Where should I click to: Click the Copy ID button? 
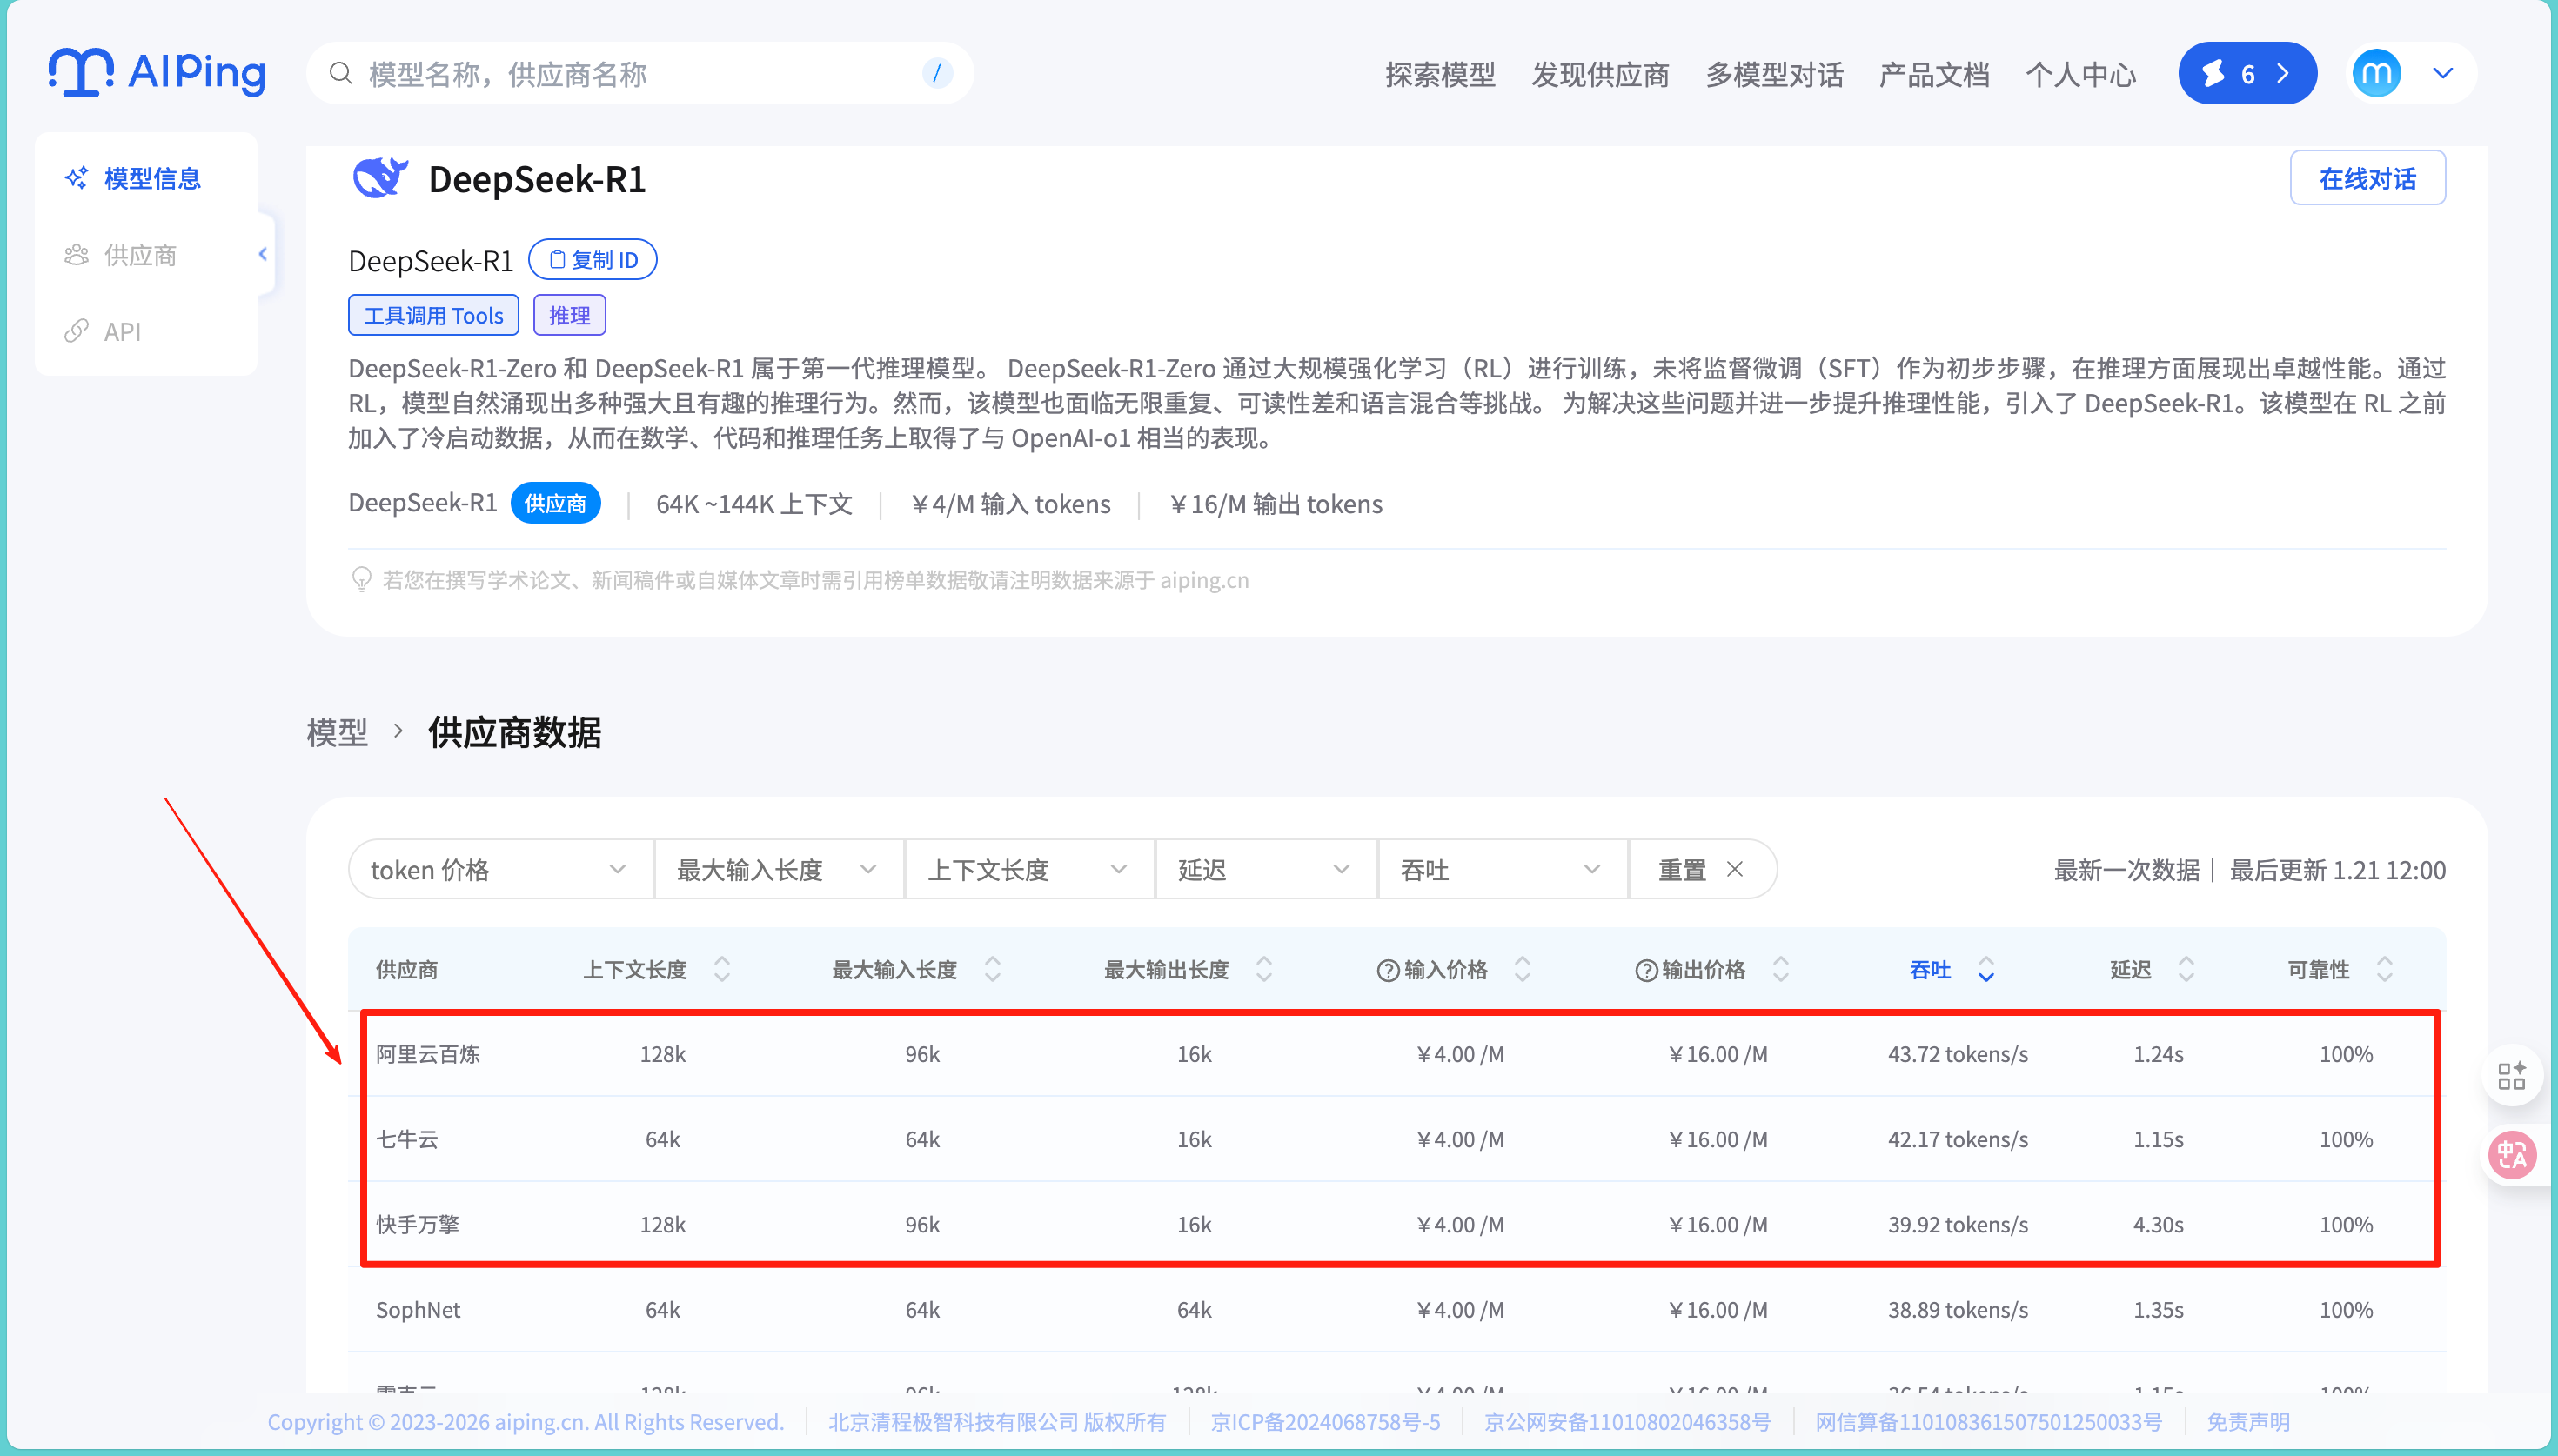click(592, 260)
